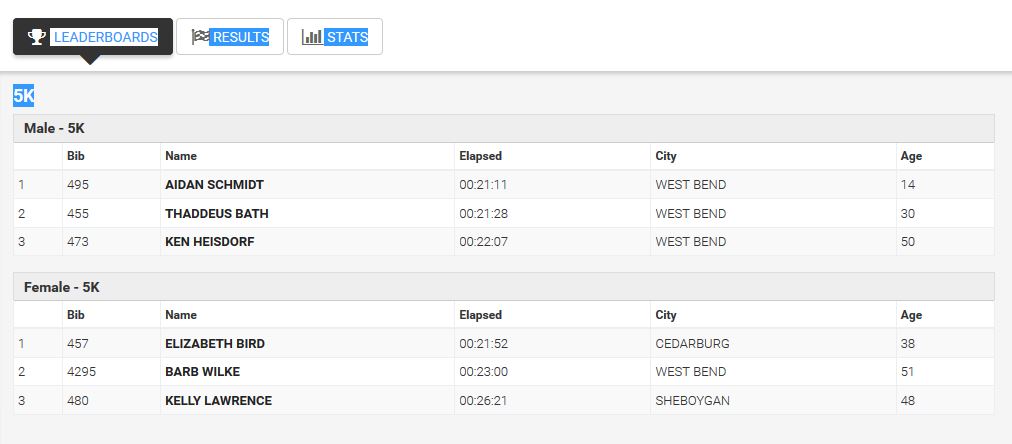Click the bar chart Stats icon

tap(312, 37)
